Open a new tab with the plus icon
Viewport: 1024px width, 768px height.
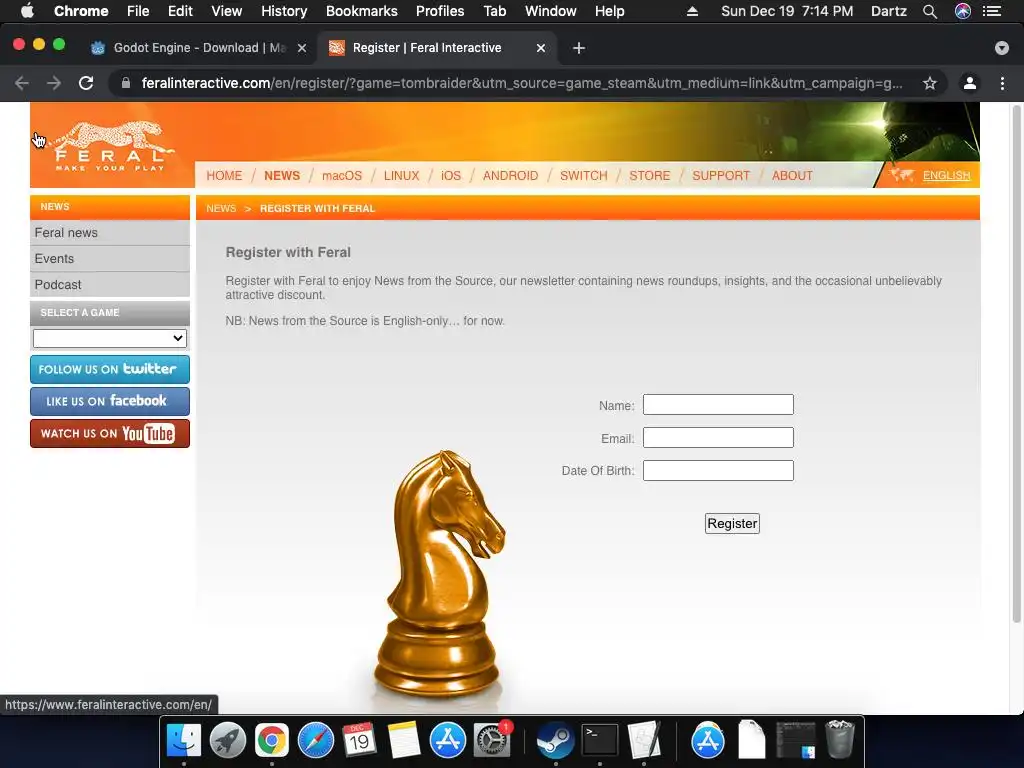579,48
